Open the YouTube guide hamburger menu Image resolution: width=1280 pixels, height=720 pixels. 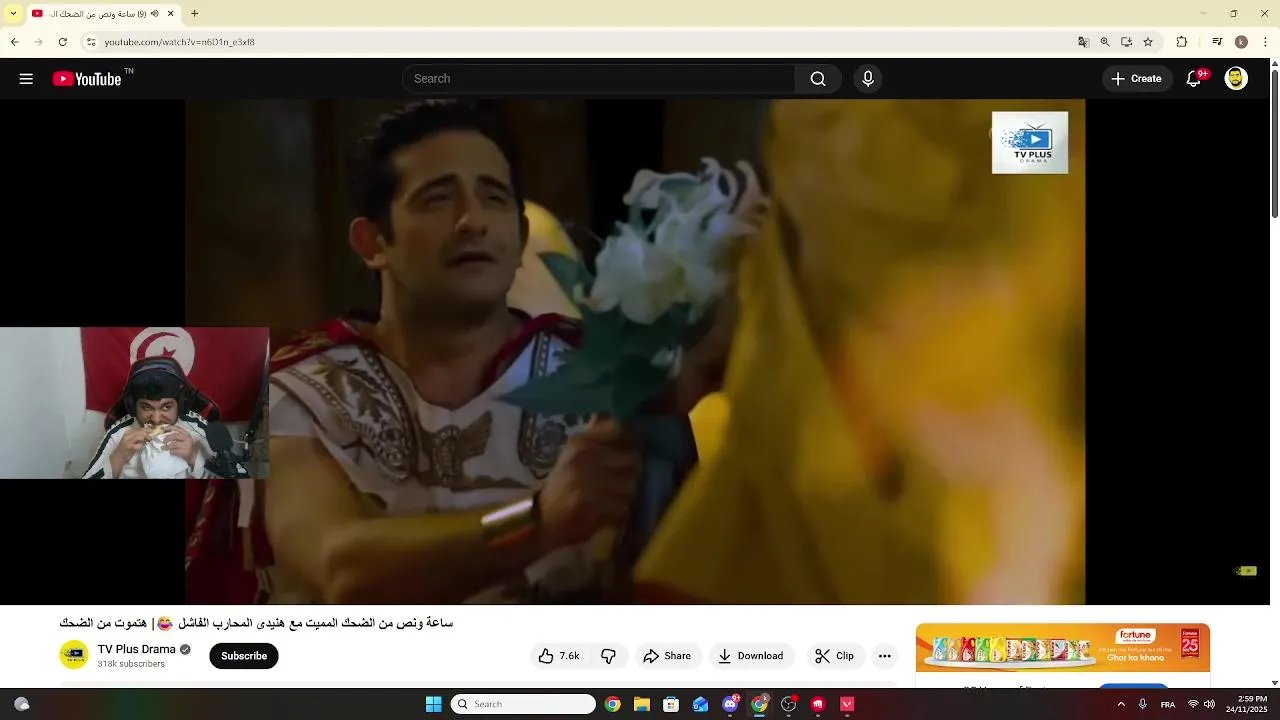(x=26, y=79)
